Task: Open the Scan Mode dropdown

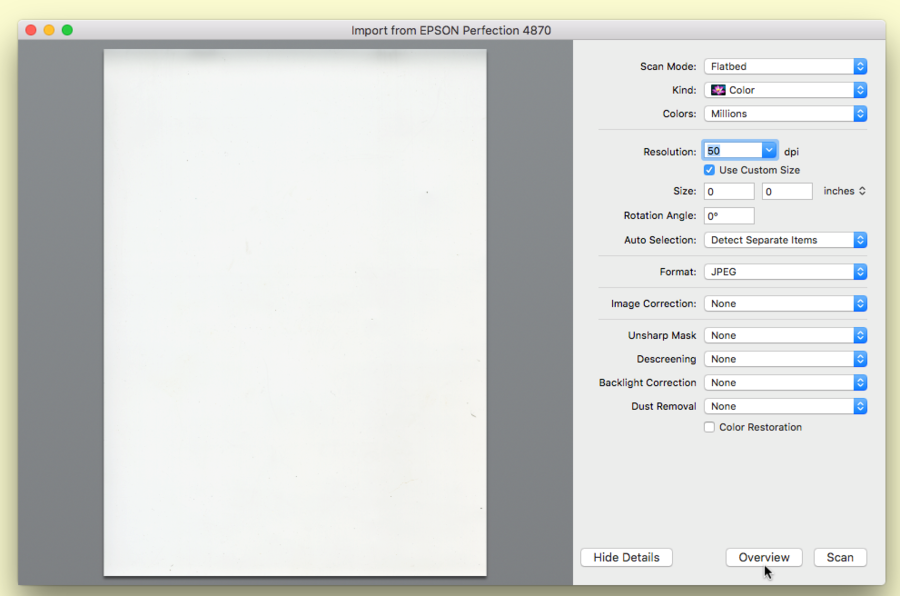Action: click(785, 66)
